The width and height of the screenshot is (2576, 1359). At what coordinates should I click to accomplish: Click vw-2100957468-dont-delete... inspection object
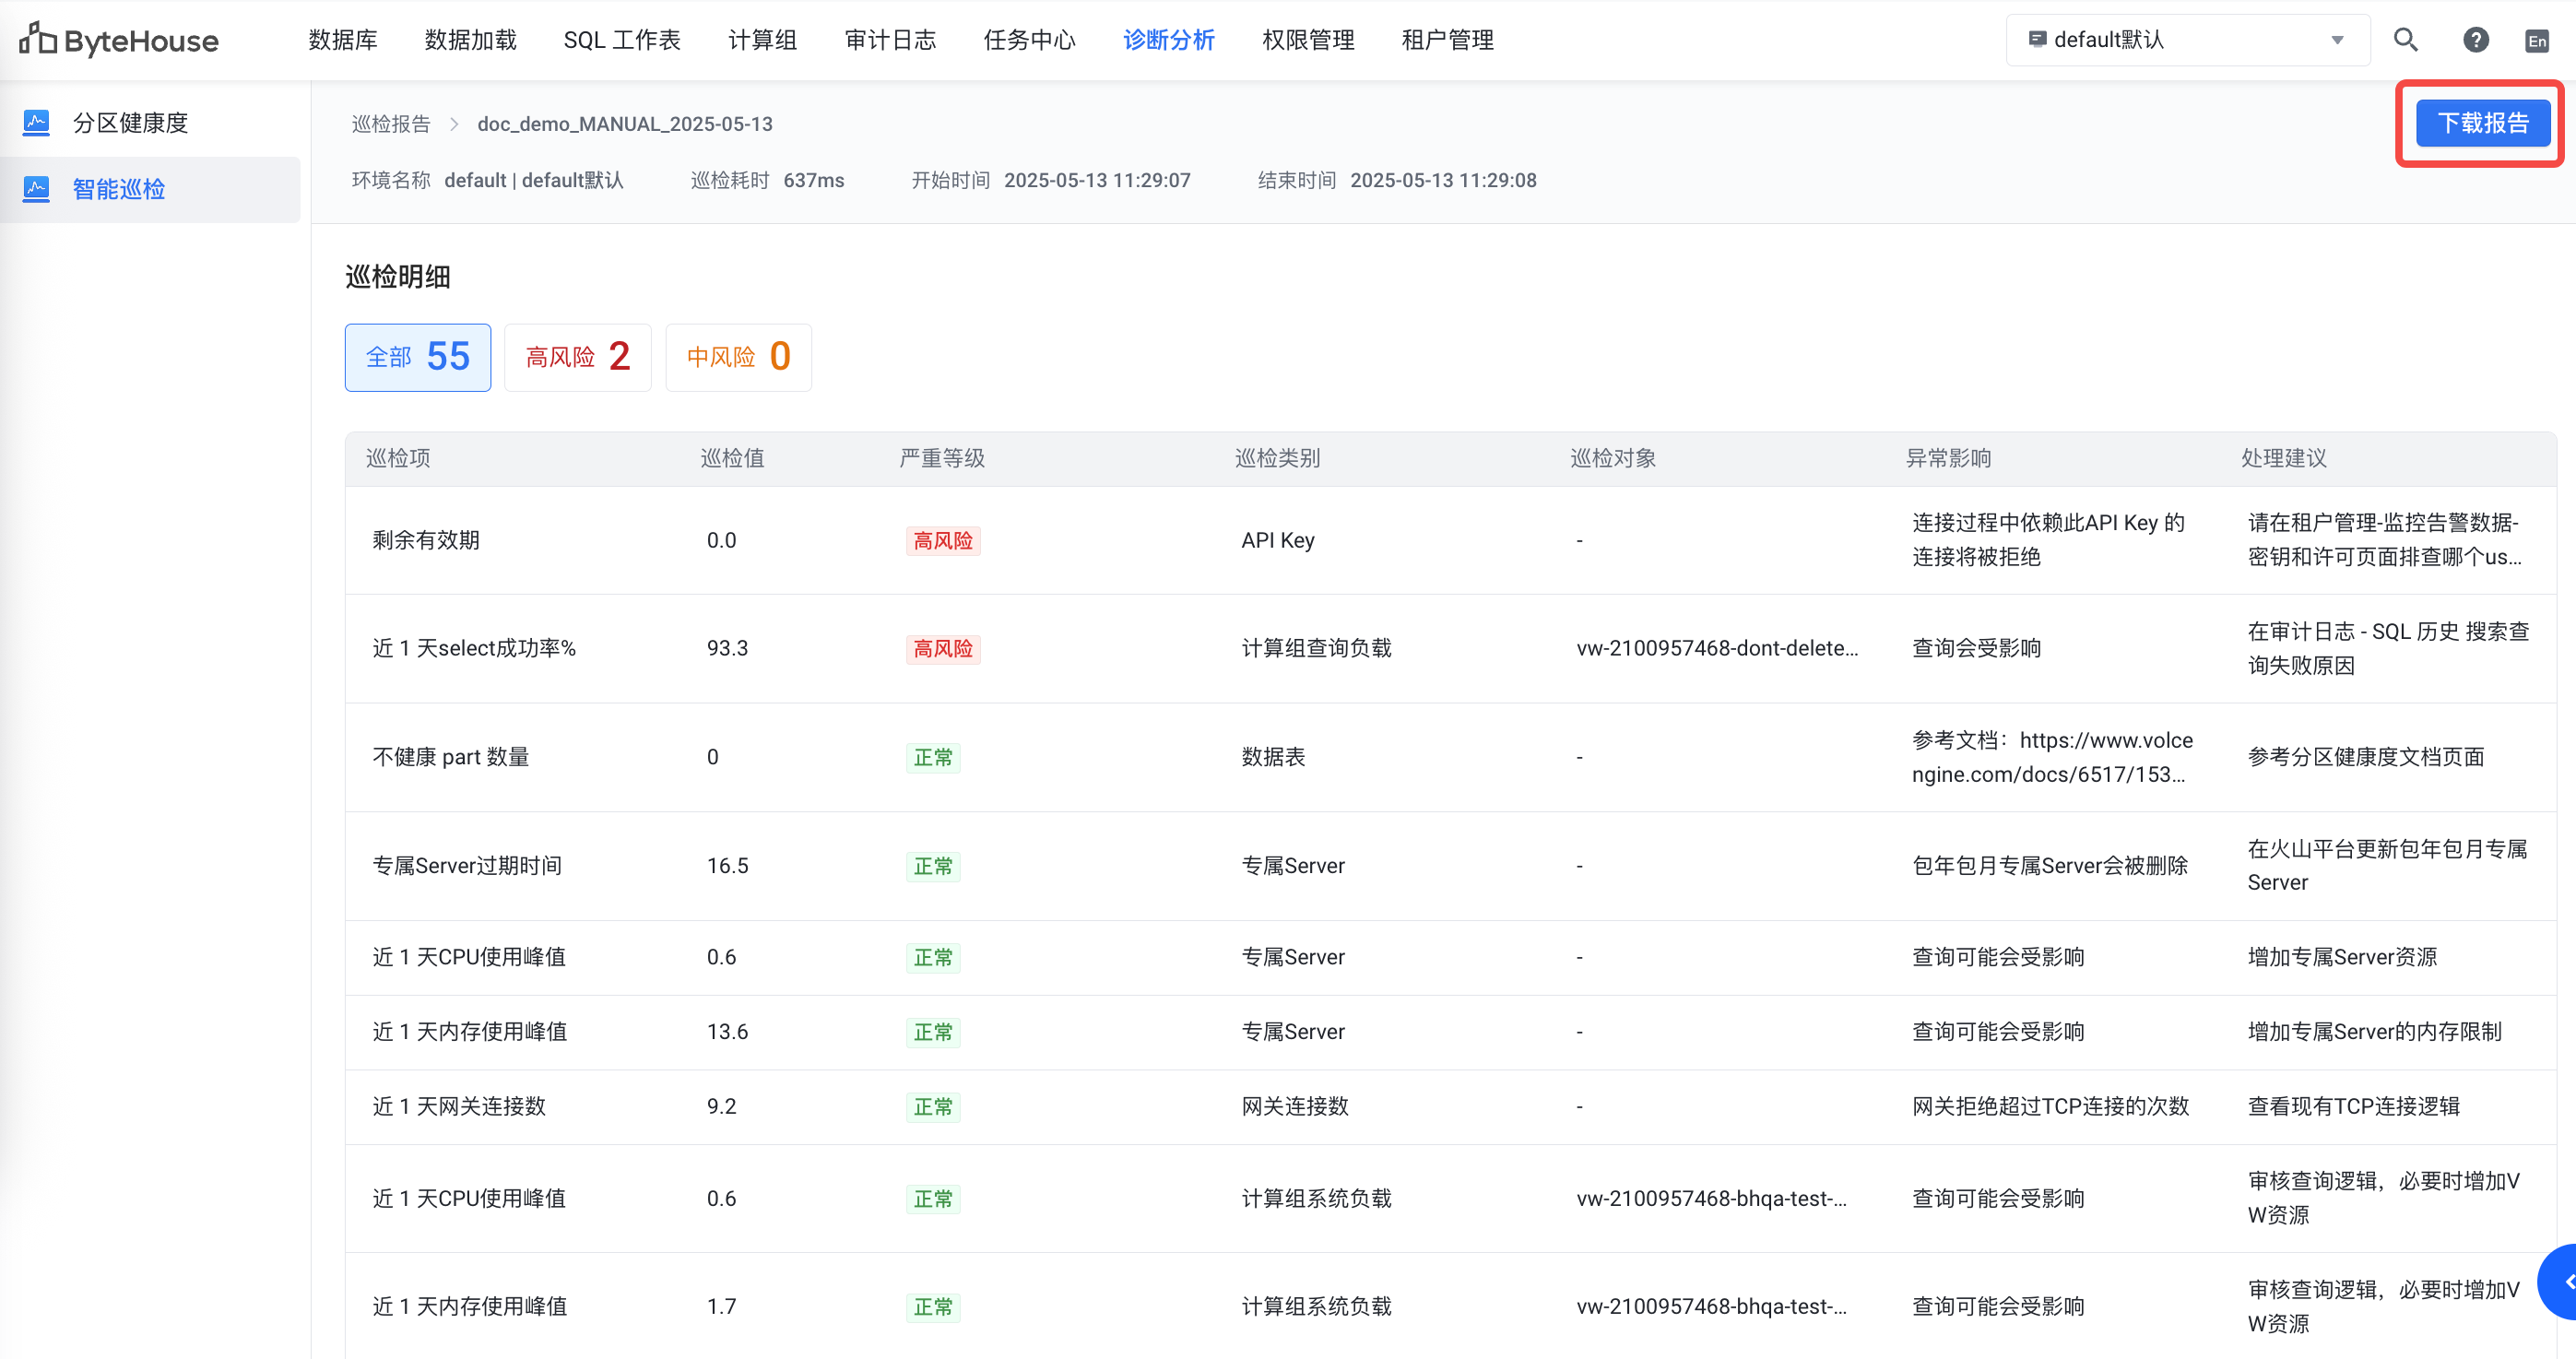coord(1717,648)
